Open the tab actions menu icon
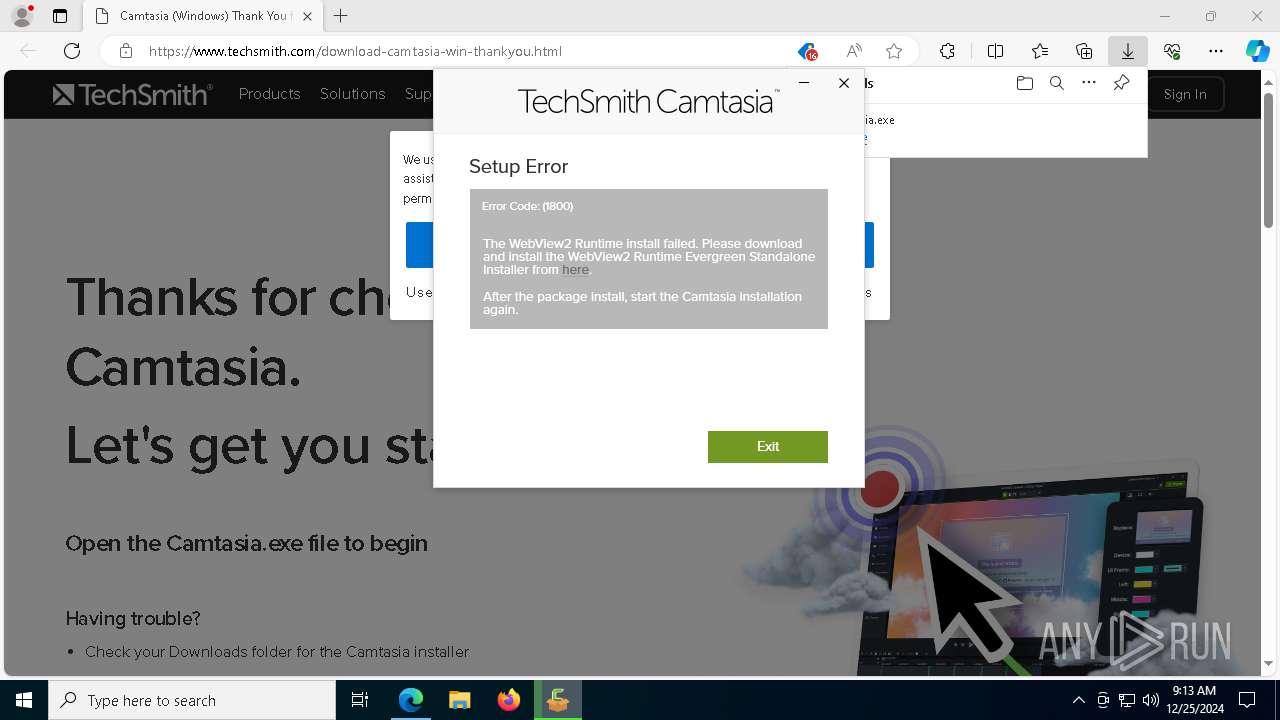Viewport: 1280px width, 720px height. 60,16
